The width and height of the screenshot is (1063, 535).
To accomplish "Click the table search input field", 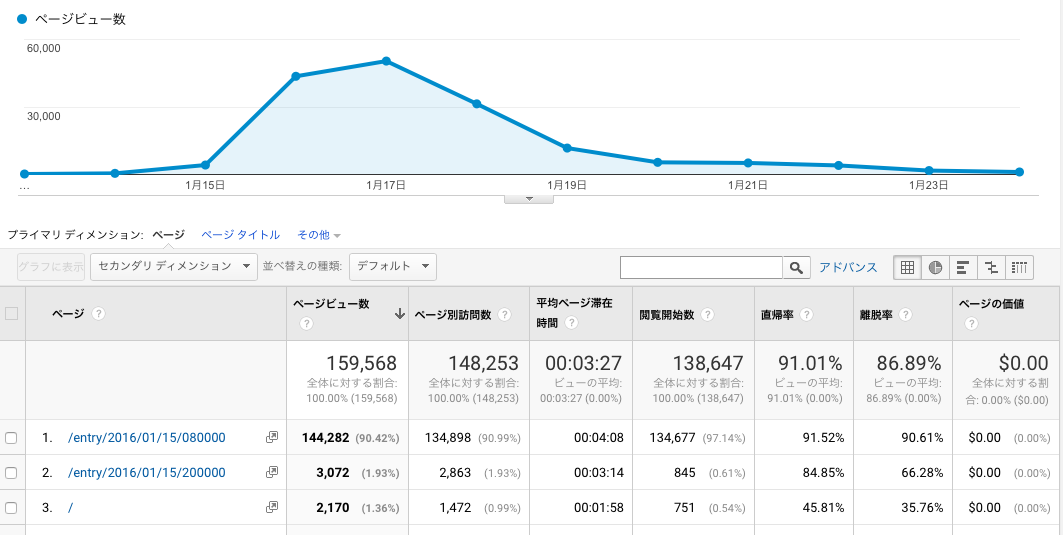I will click(700, 267).
